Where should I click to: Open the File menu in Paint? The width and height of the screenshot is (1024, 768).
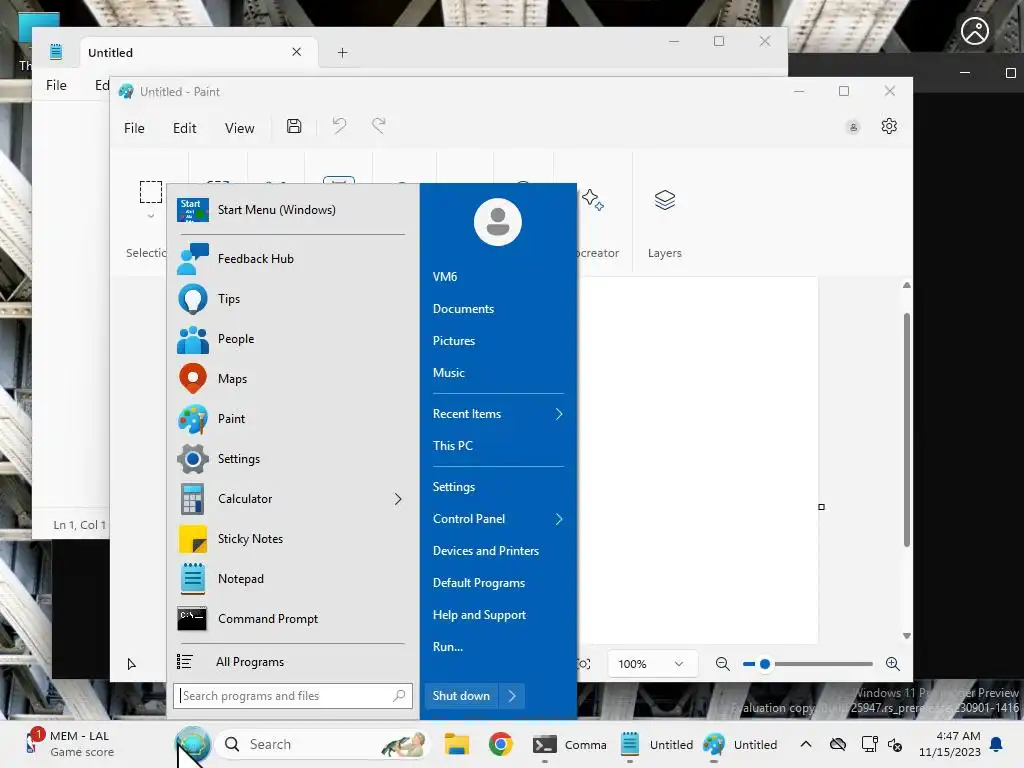[134, 128]
